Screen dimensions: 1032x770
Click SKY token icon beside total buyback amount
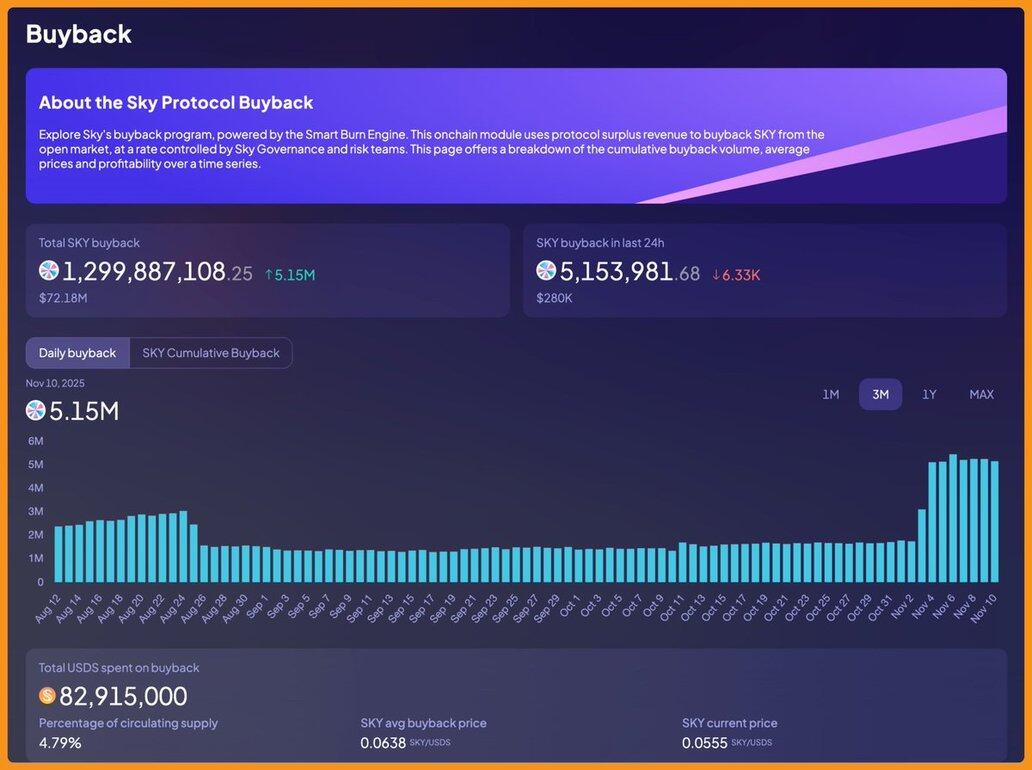coord(49,271)
